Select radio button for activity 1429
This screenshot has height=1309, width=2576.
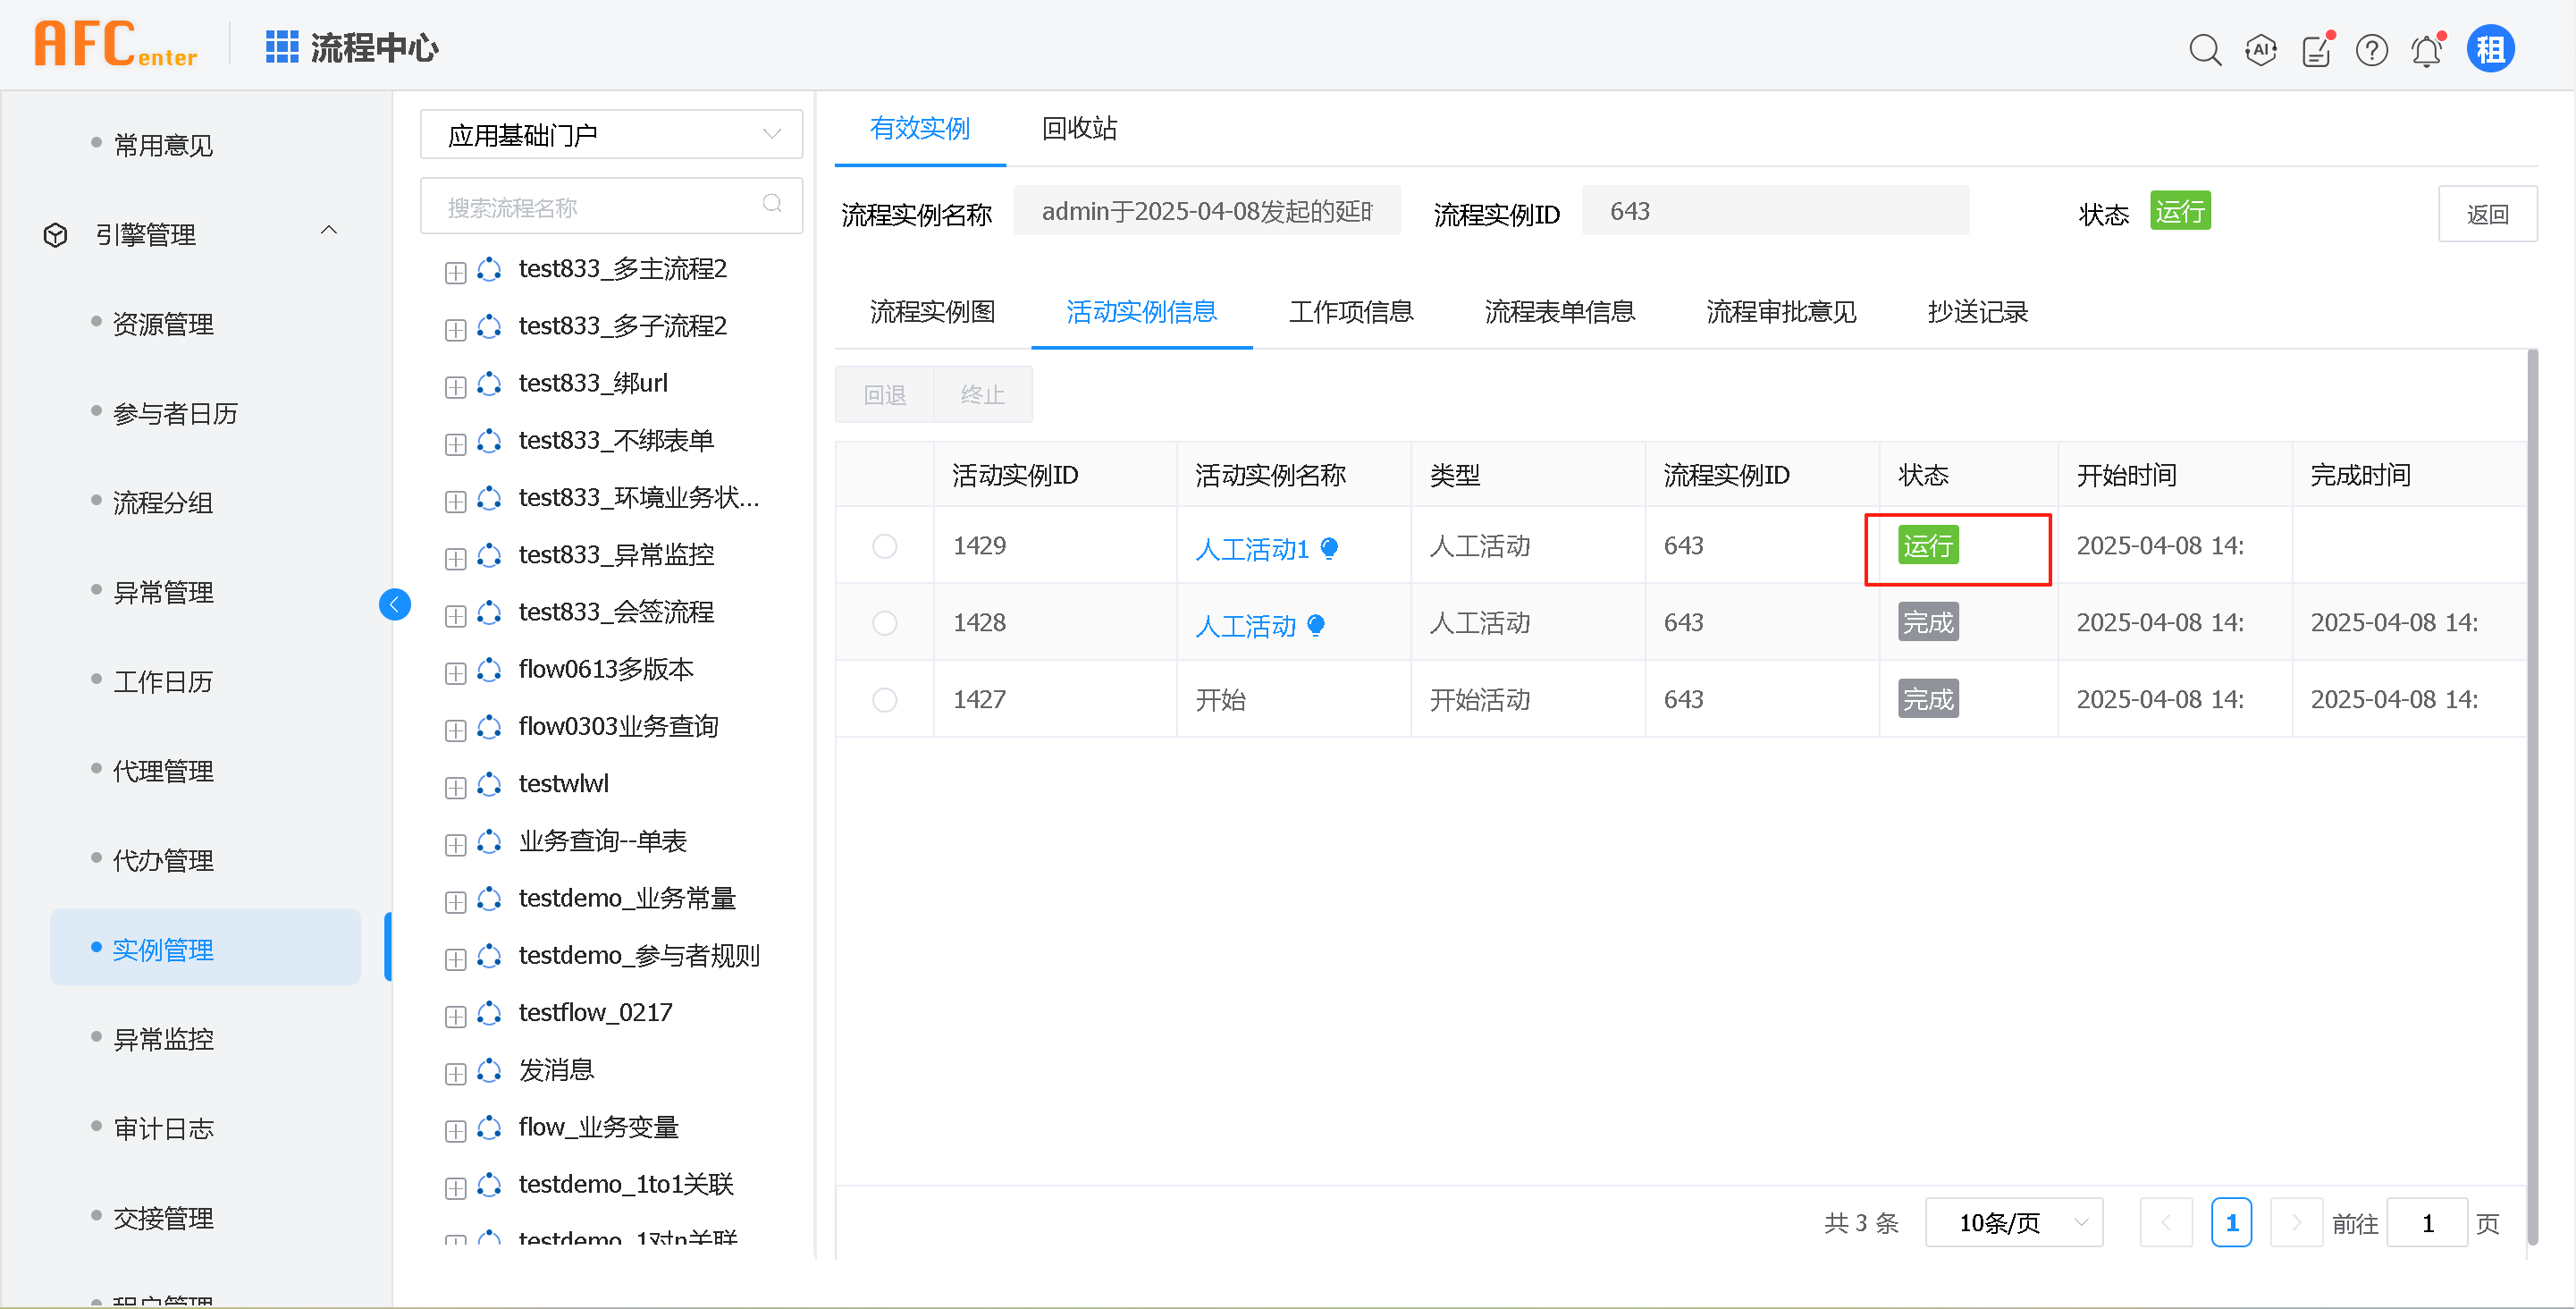click(x=884, y=546)
